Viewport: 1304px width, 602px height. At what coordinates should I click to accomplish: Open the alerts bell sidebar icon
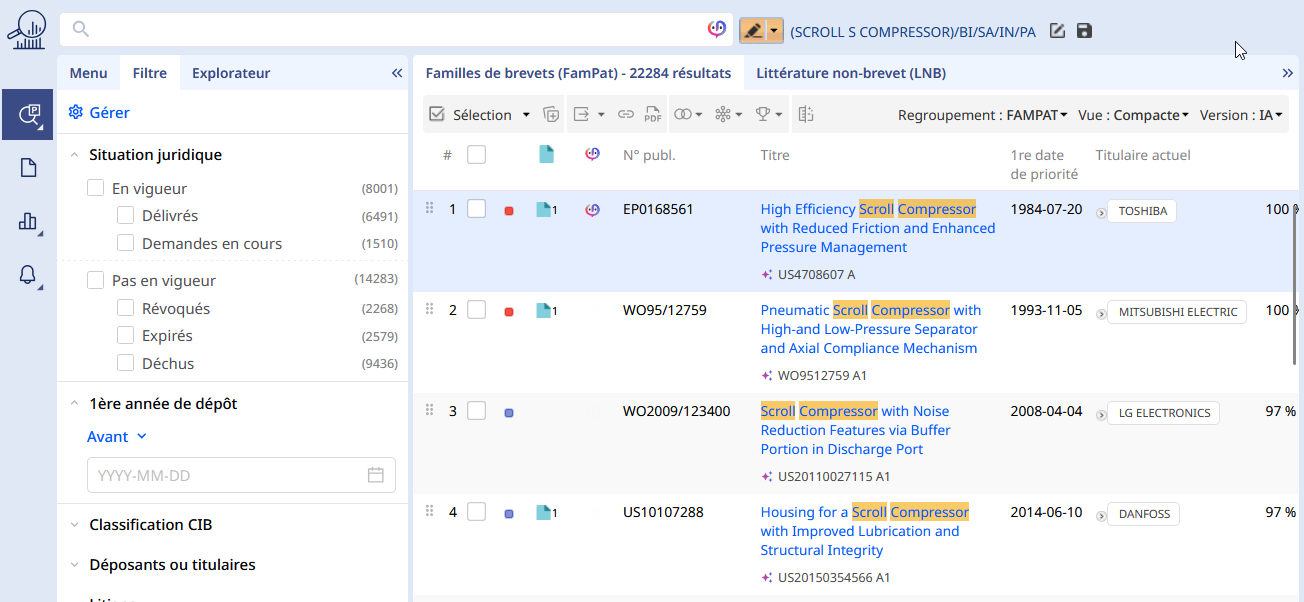(28, 275)
